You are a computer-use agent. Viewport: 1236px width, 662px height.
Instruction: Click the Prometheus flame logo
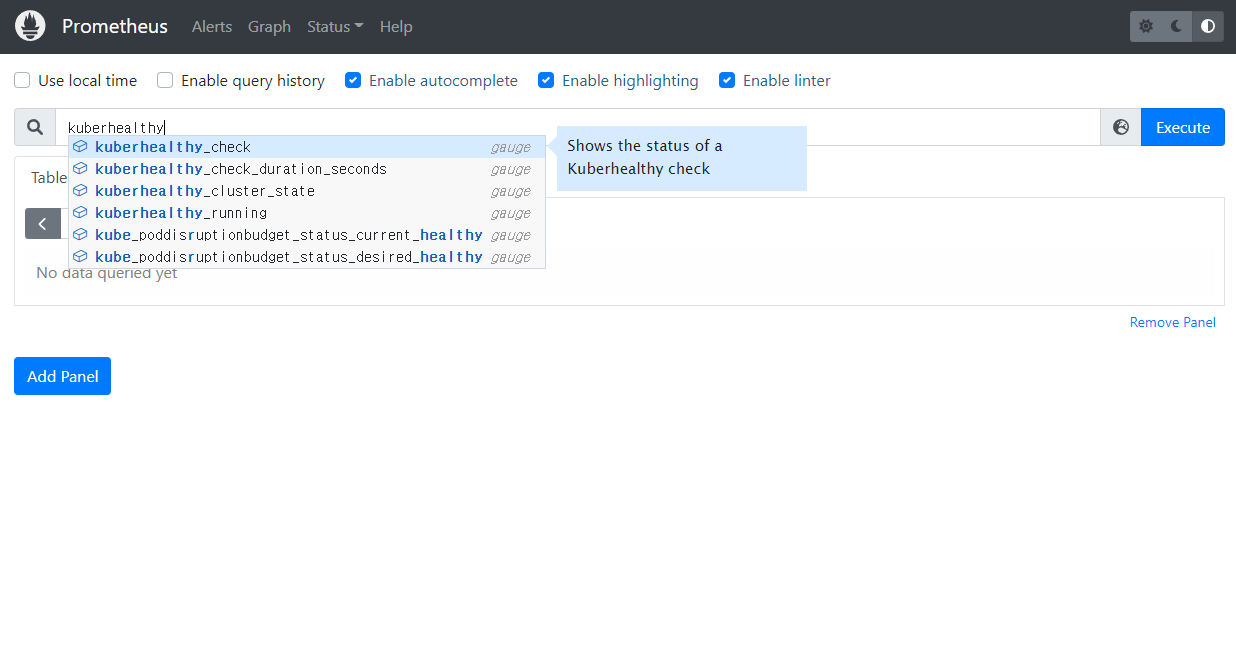30,26
